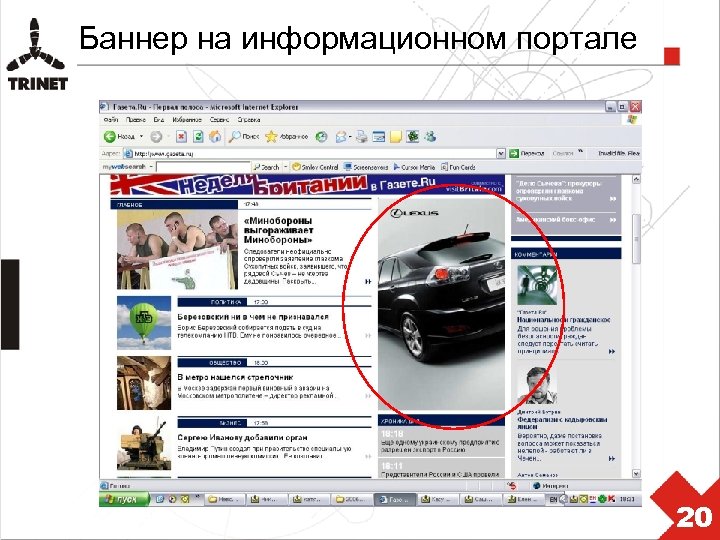
Task: Switch to the 2006... folder taskbar button
Action: coord(353,499)
